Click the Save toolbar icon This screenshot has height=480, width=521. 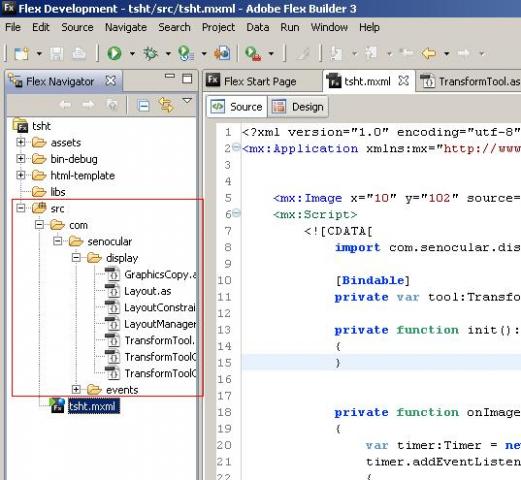click(x=57, y=53)
